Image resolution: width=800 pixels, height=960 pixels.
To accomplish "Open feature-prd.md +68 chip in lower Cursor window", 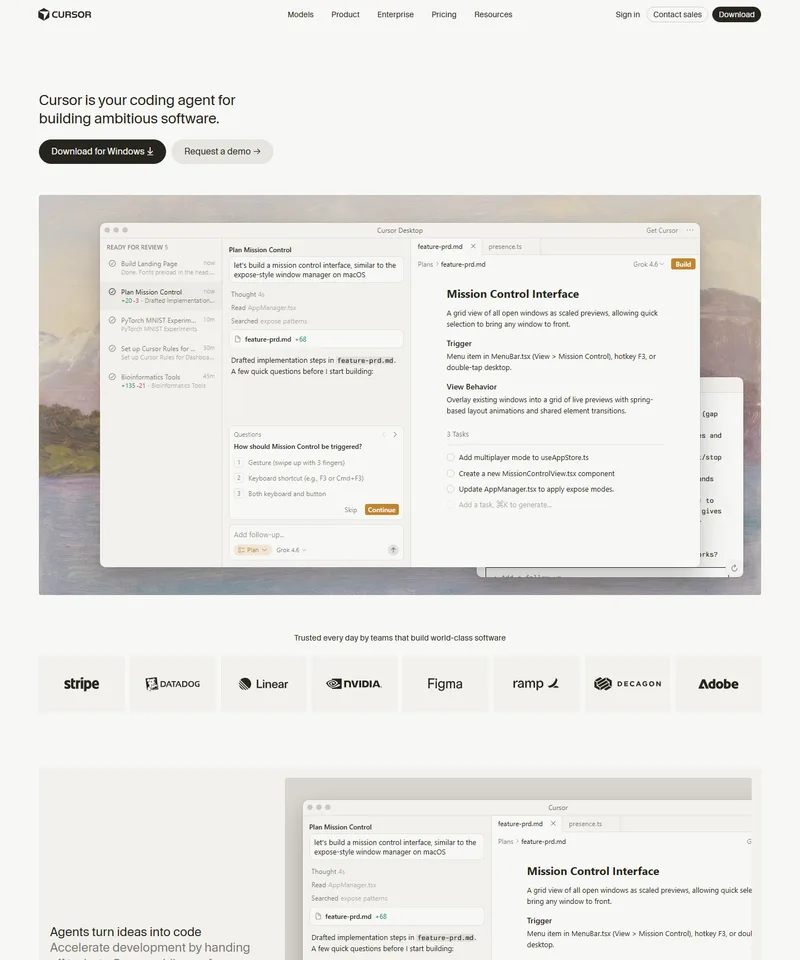I will point(397,917).
